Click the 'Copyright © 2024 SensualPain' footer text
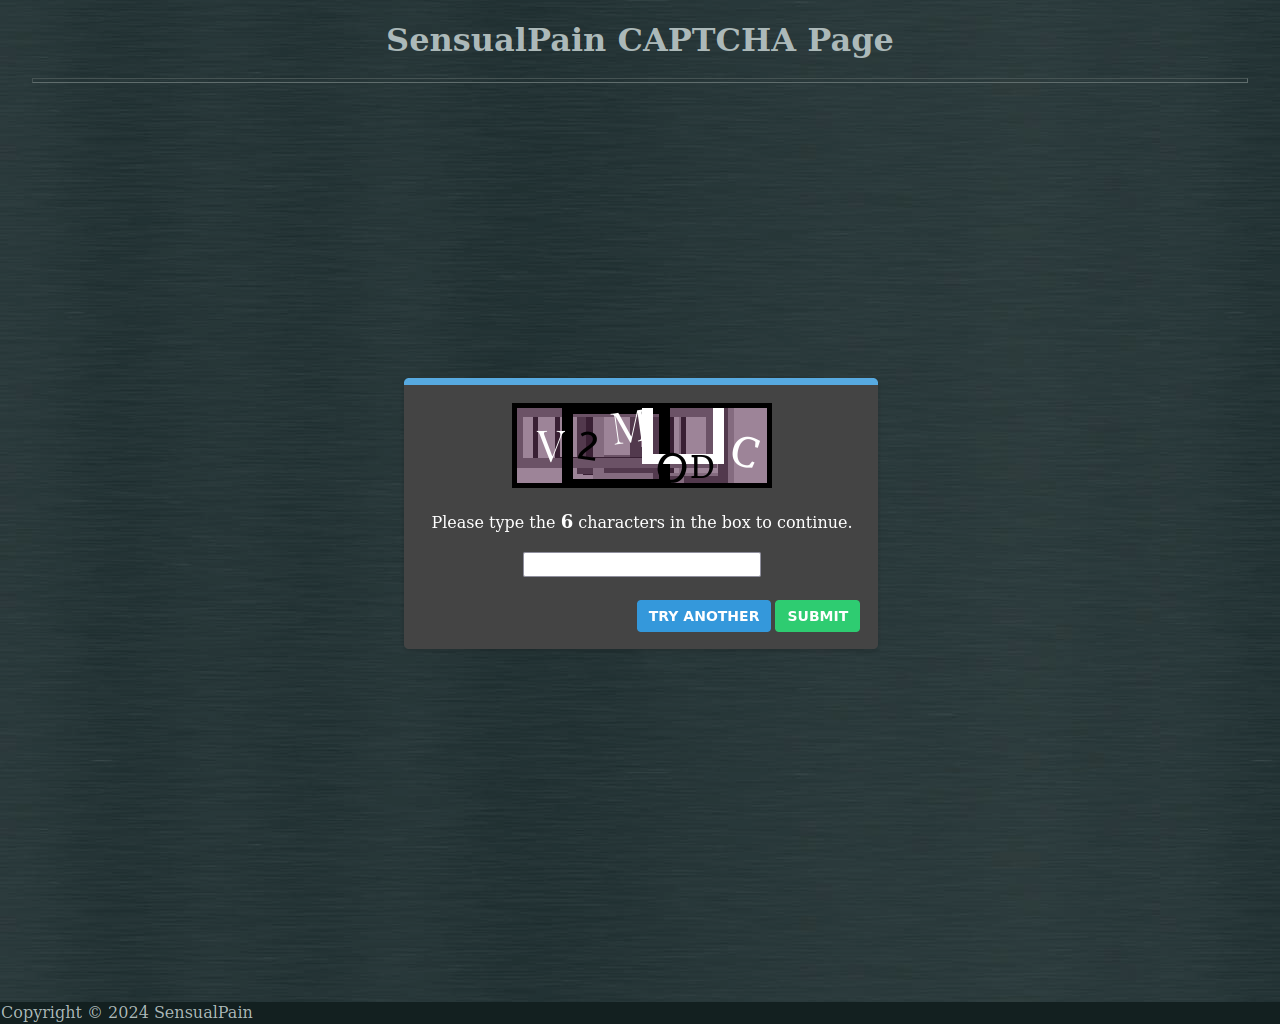The image size is (1280, 1024). tap(126, 1012)
